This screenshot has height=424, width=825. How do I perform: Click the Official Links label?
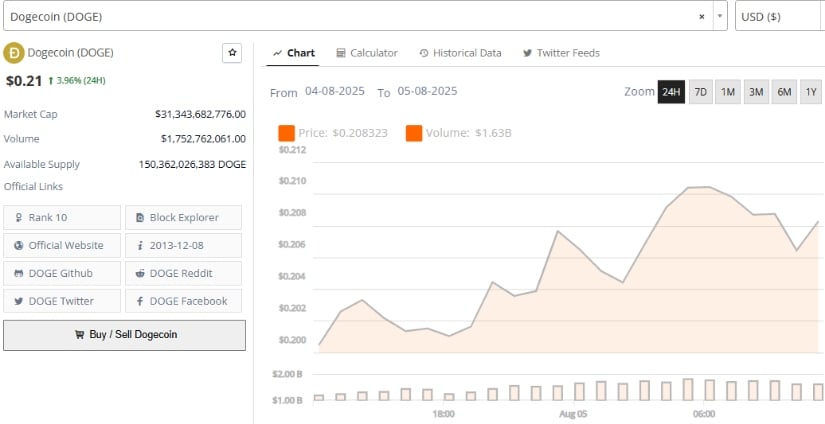click(33, 186)
